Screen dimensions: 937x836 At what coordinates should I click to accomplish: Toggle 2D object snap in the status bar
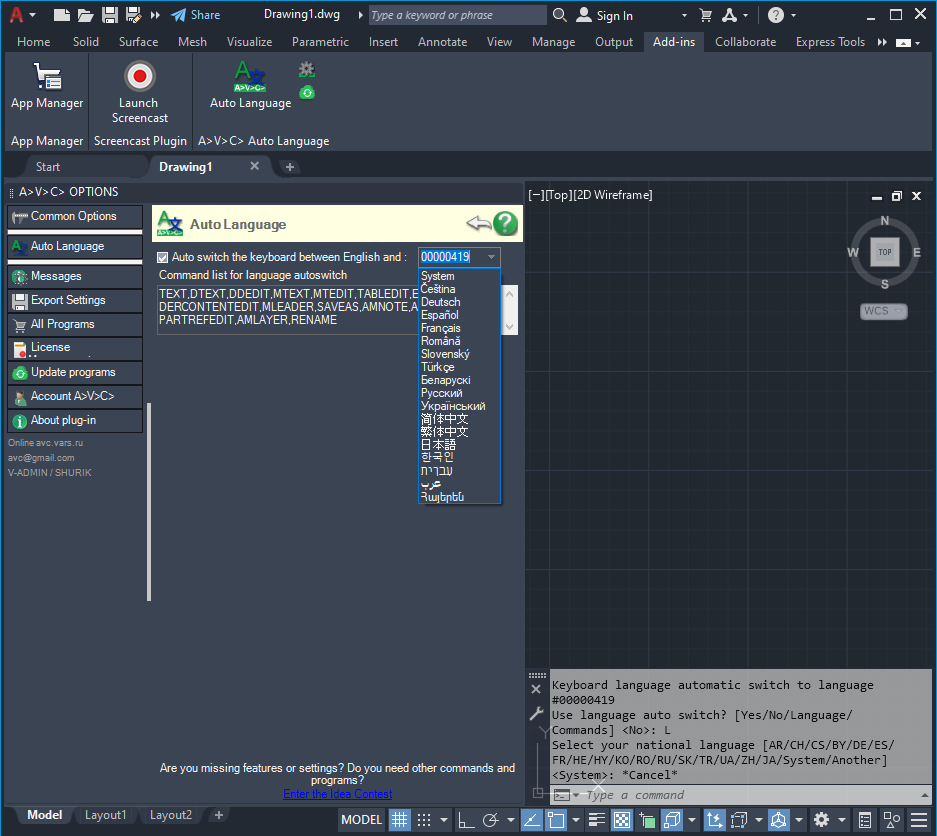pyautogui.click(x=556, y=819)
